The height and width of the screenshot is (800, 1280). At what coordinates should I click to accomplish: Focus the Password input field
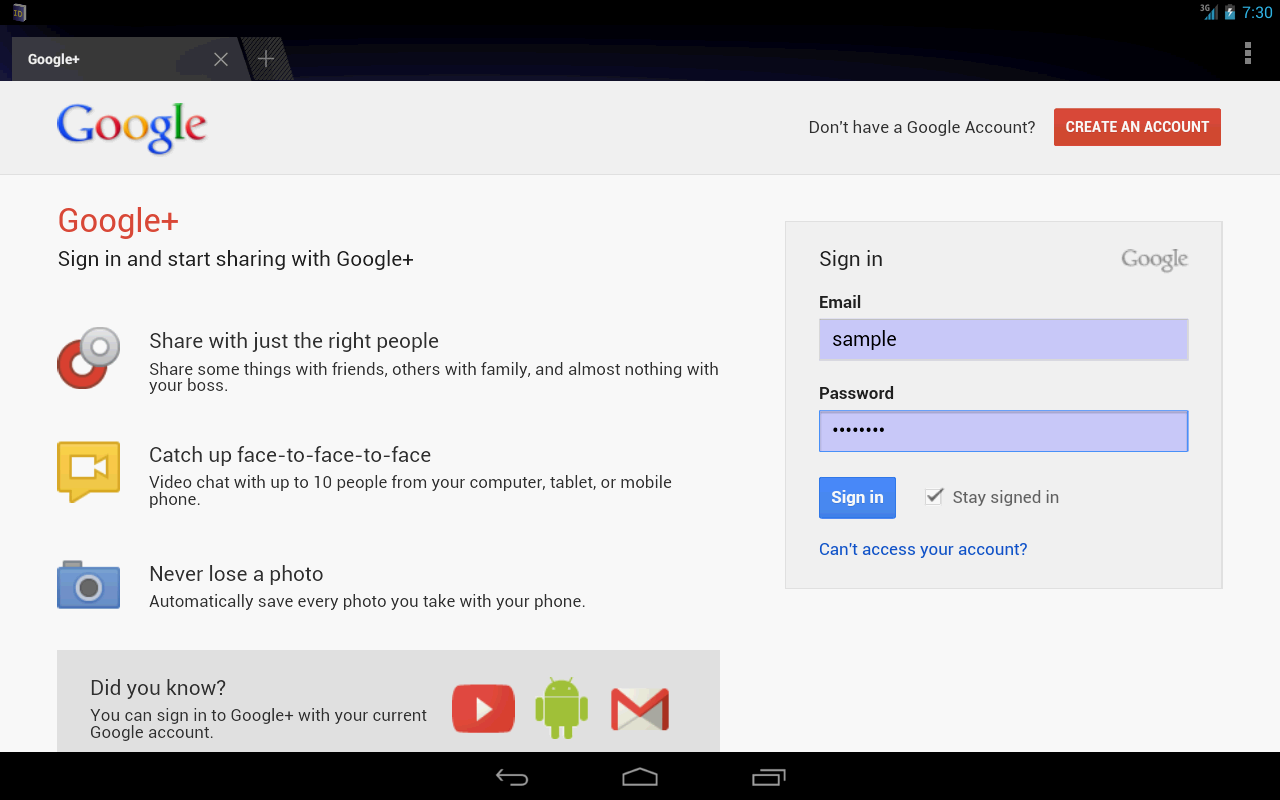pos(1003,431)
